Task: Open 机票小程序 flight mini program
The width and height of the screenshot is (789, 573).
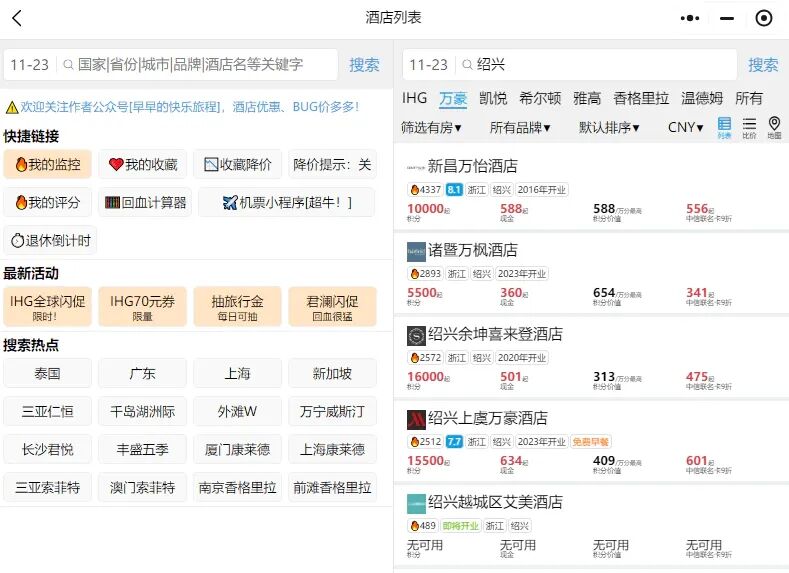Action: coord(286,202)
